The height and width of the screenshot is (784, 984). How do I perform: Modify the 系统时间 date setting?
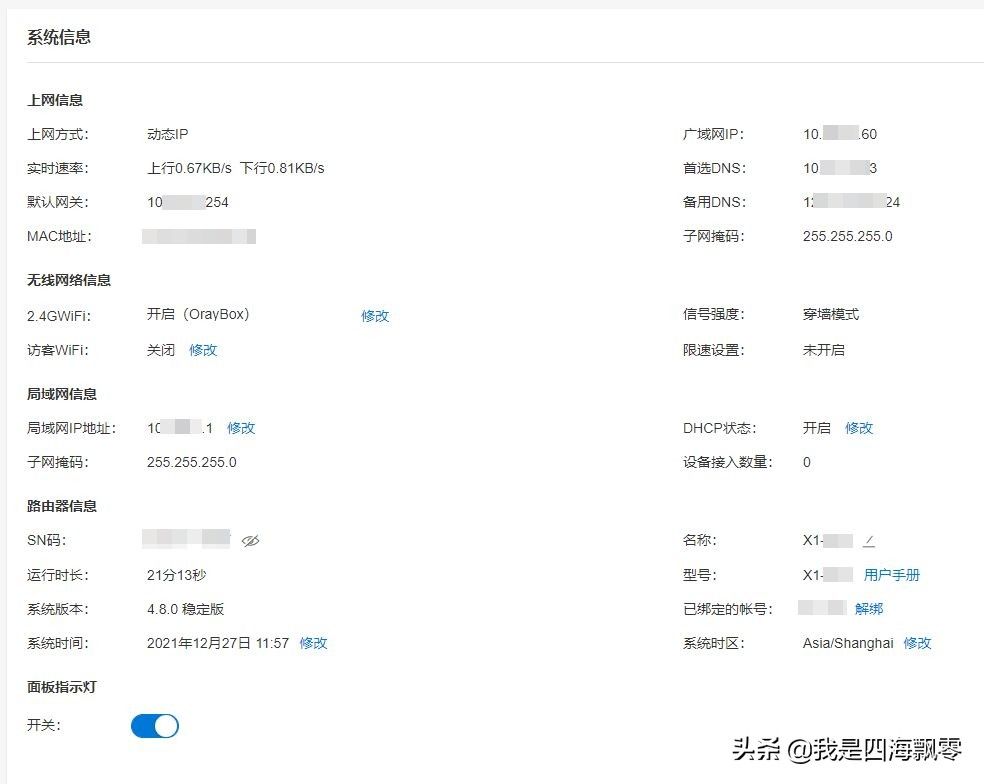313,643
